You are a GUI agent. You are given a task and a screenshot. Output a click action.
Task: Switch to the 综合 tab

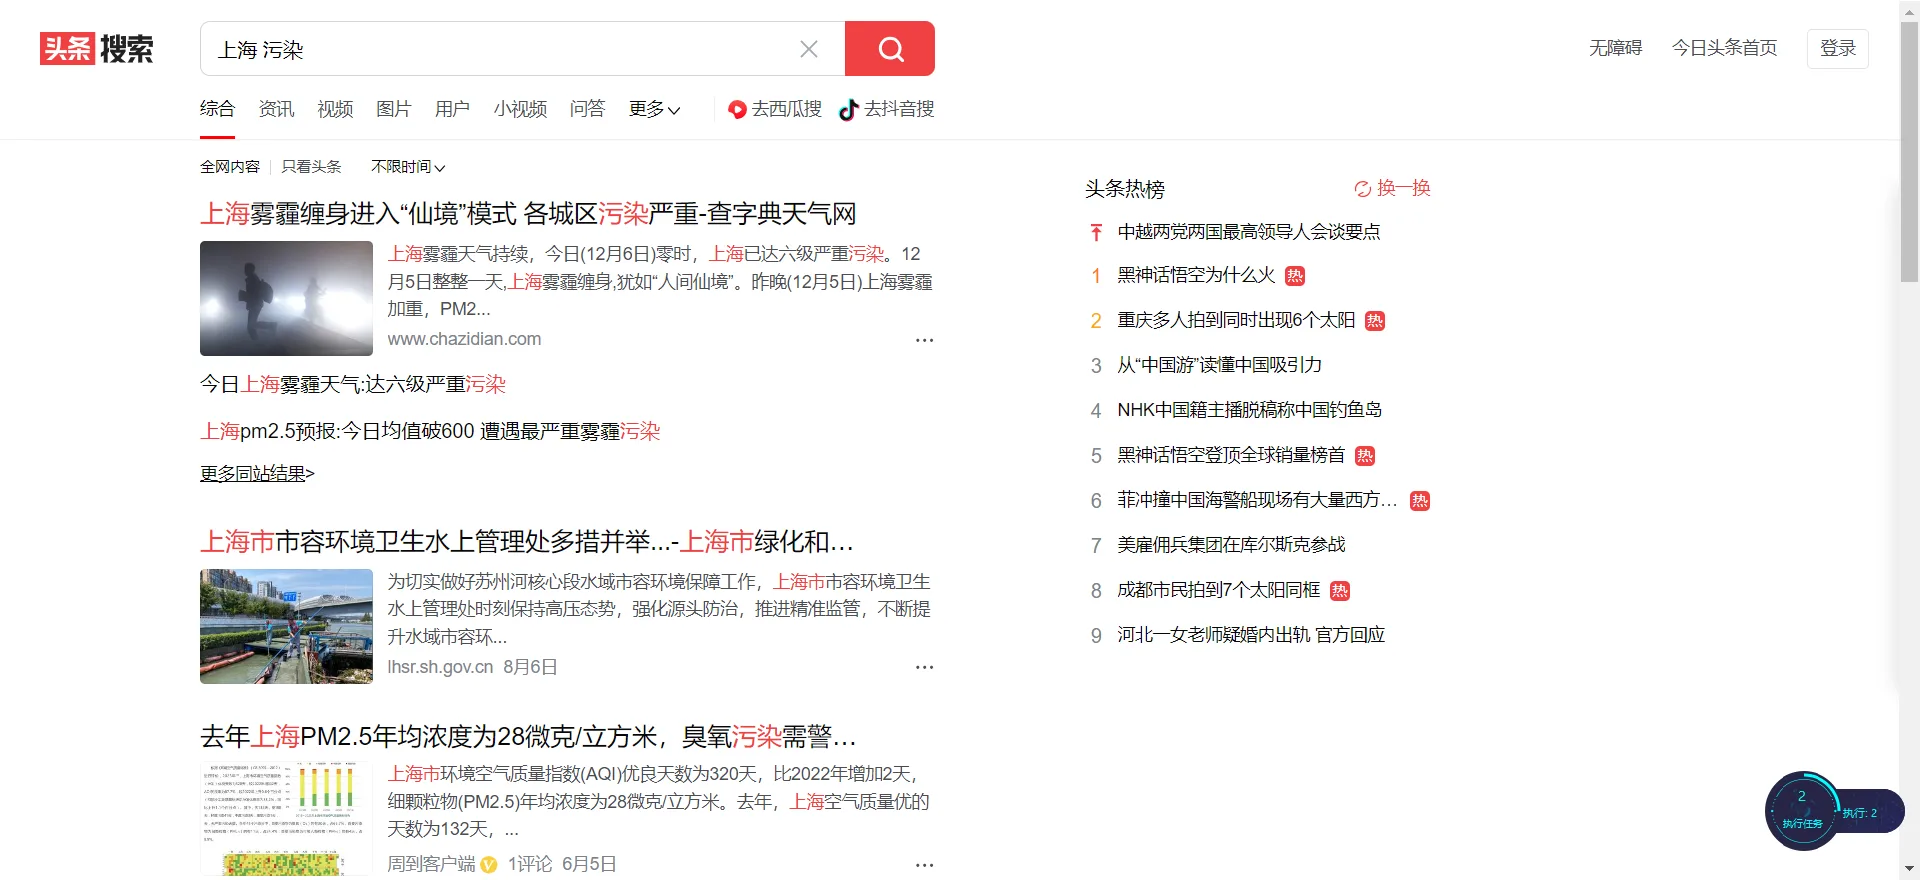pyautogui.click(x=217, y=109)
